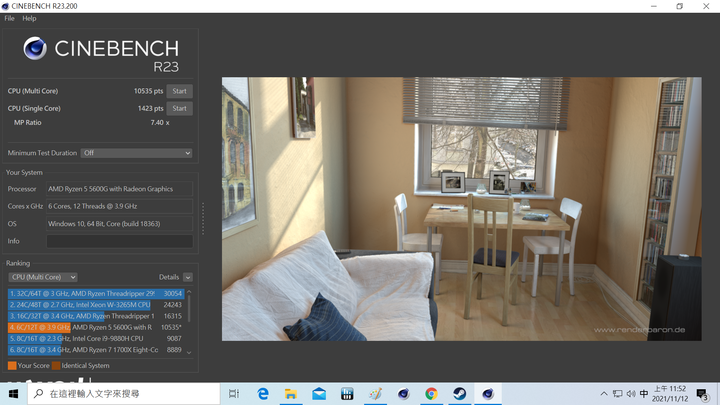Open the Help menu
This screenshot has height=405, width=720.
29,18
